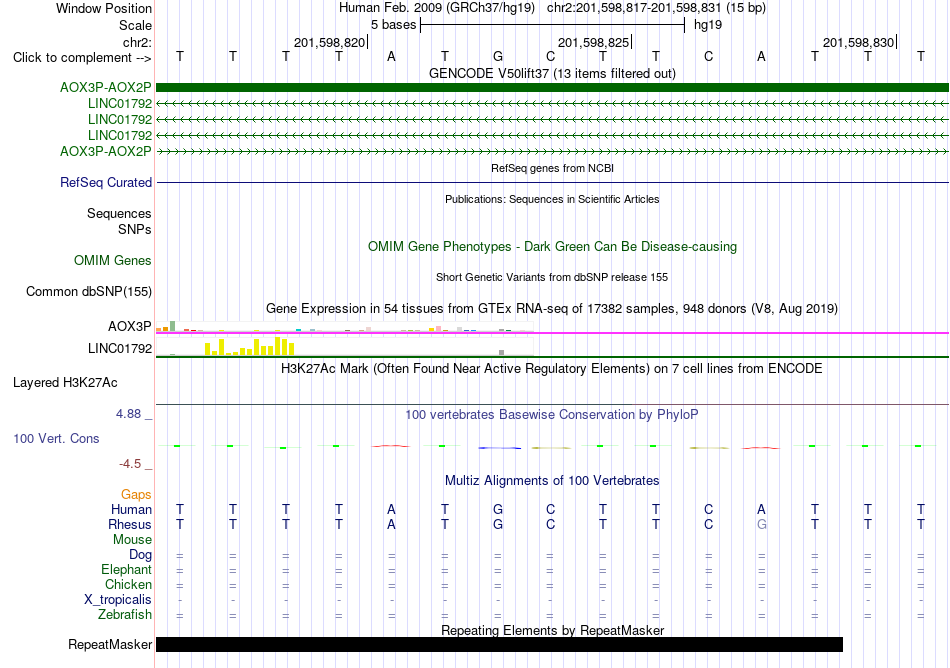Click the lower AOX3P-AOX2P transcript label
The image size is (950, 668).
105,151
